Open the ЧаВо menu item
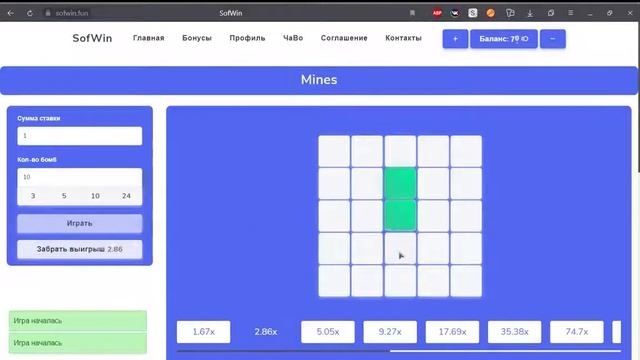Screen dimensions: 640x360 pos(293,38)
